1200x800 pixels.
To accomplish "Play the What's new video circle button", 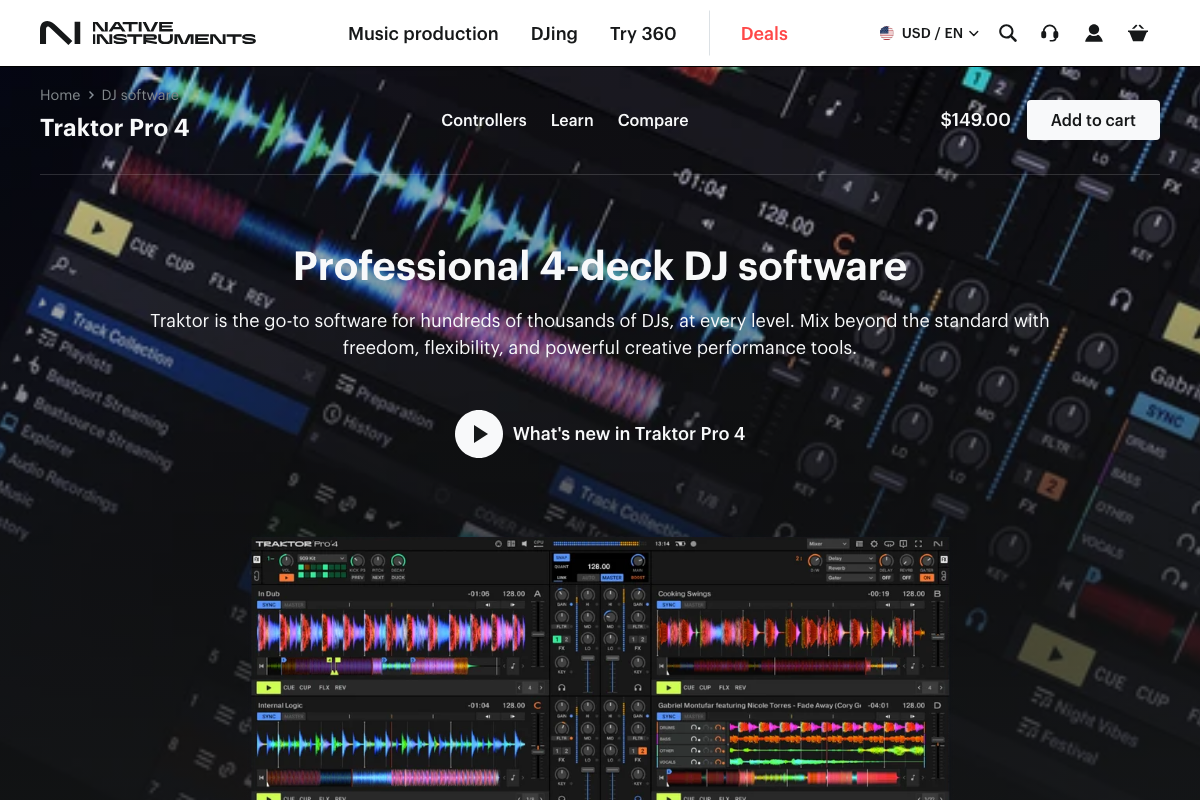I will pos(479,434).
